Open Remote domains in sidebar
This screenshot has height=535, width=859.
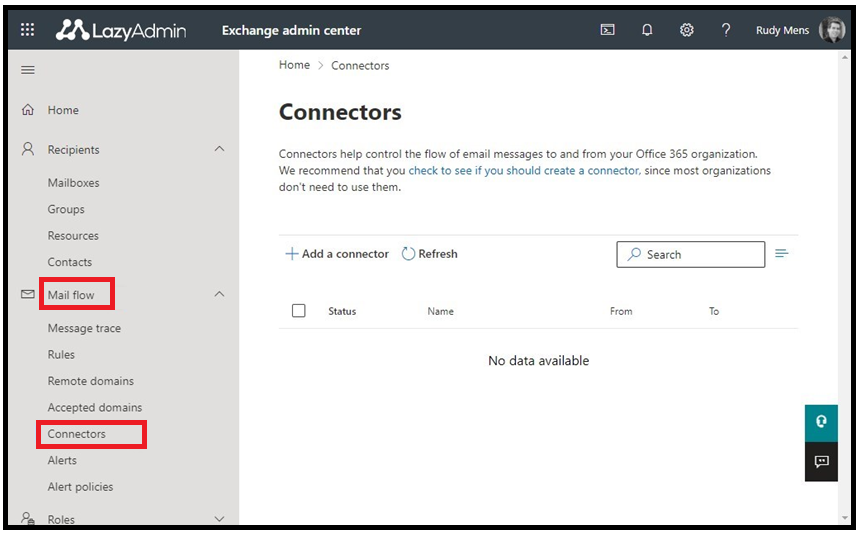click(x=90, y=381)
